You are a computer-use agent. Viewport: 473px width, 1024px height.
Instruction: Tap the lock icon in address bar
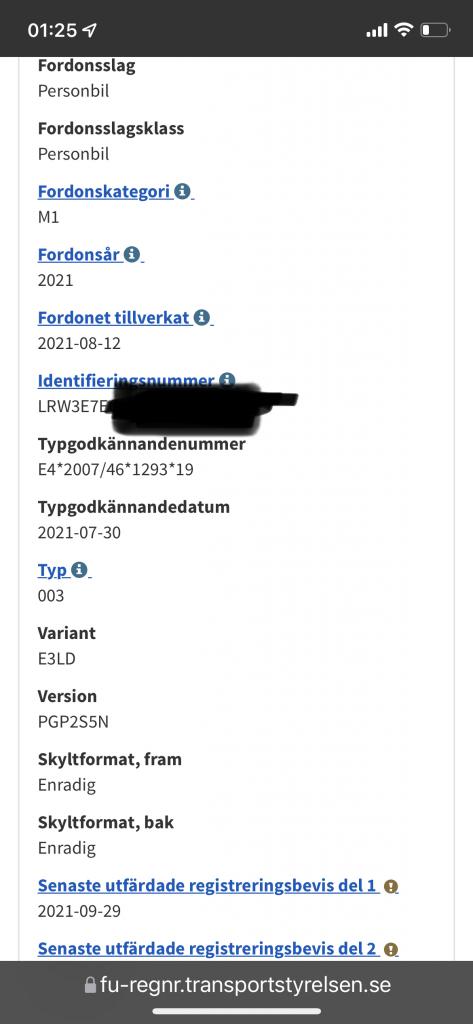coord(90,985)
